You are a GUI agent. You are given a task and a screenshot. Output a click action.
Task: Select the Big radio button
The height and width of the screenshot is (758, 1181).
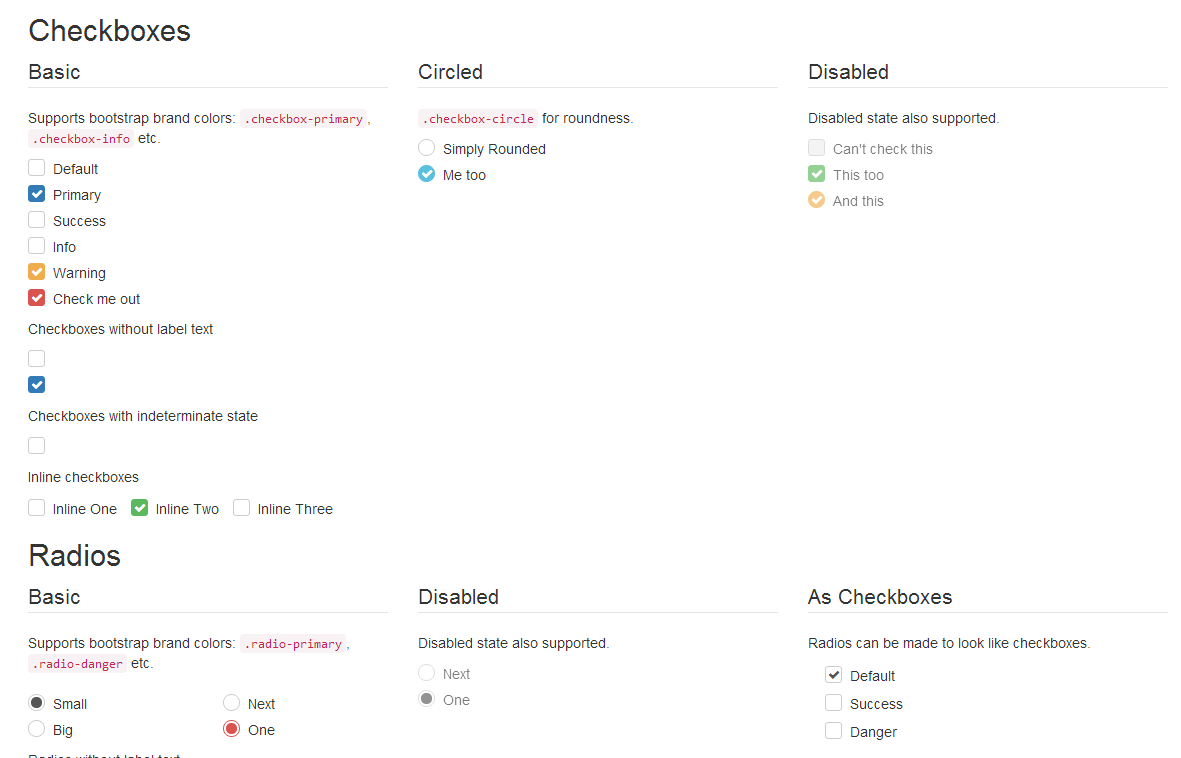36,729
